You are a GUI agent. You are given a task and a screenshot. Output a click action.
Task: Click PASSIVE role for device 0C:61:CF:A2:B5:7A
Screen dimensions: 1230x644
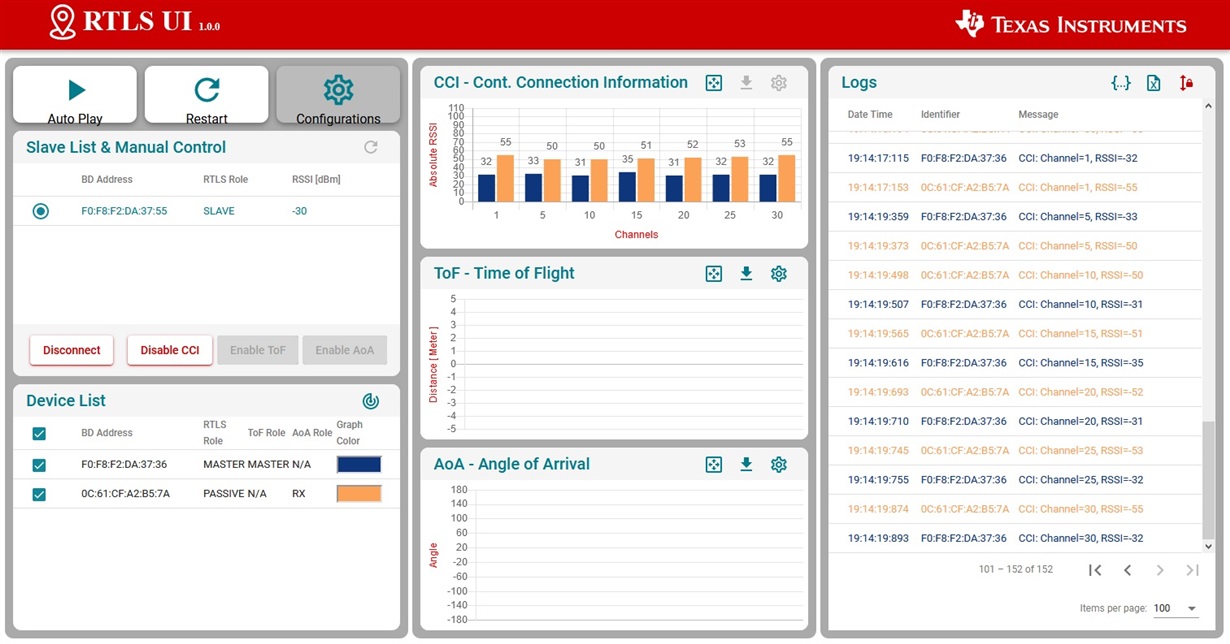pos(223,494)
